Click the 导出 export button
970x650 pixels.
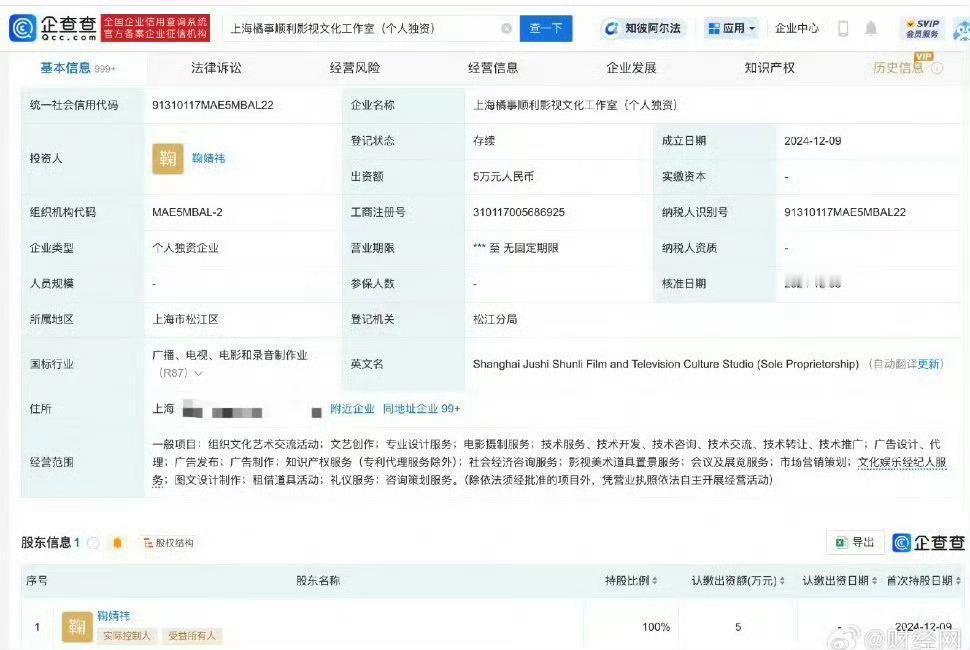click(855, 542)
